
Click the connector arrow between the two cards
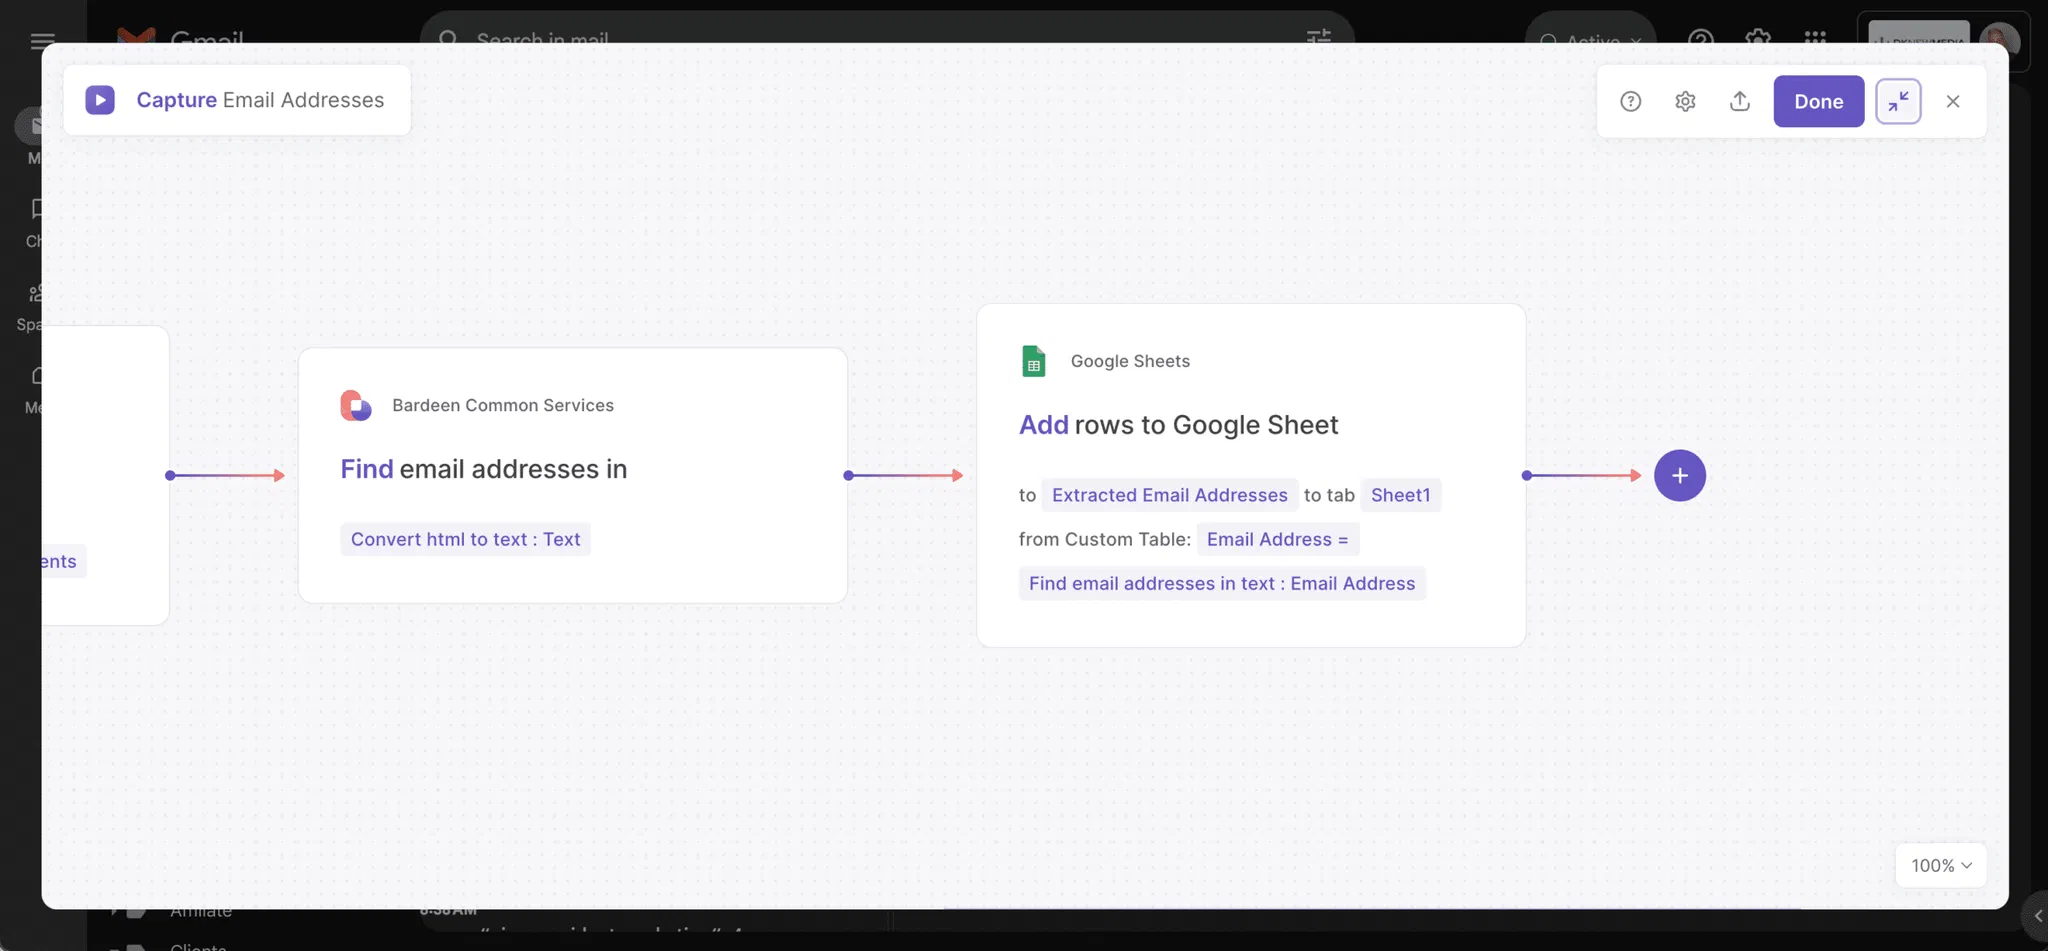pos(904,475)
